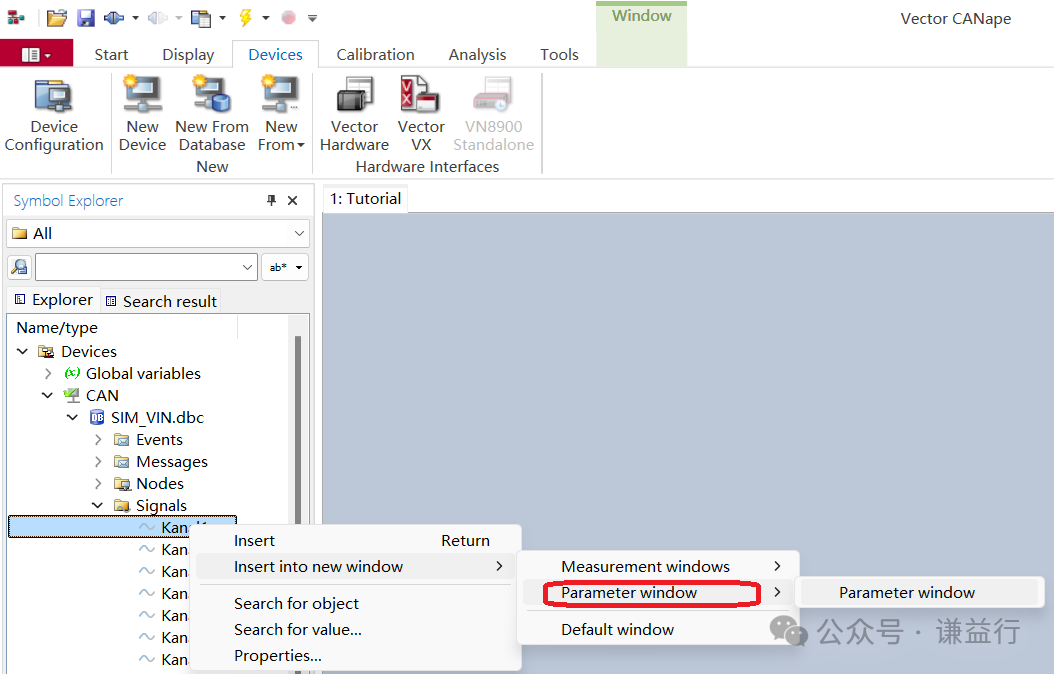The width and height of the screenshot is (1054, 674).
Task: Save with the floppy disk icon
Action: pyautogui.click(x=86, y=18)
